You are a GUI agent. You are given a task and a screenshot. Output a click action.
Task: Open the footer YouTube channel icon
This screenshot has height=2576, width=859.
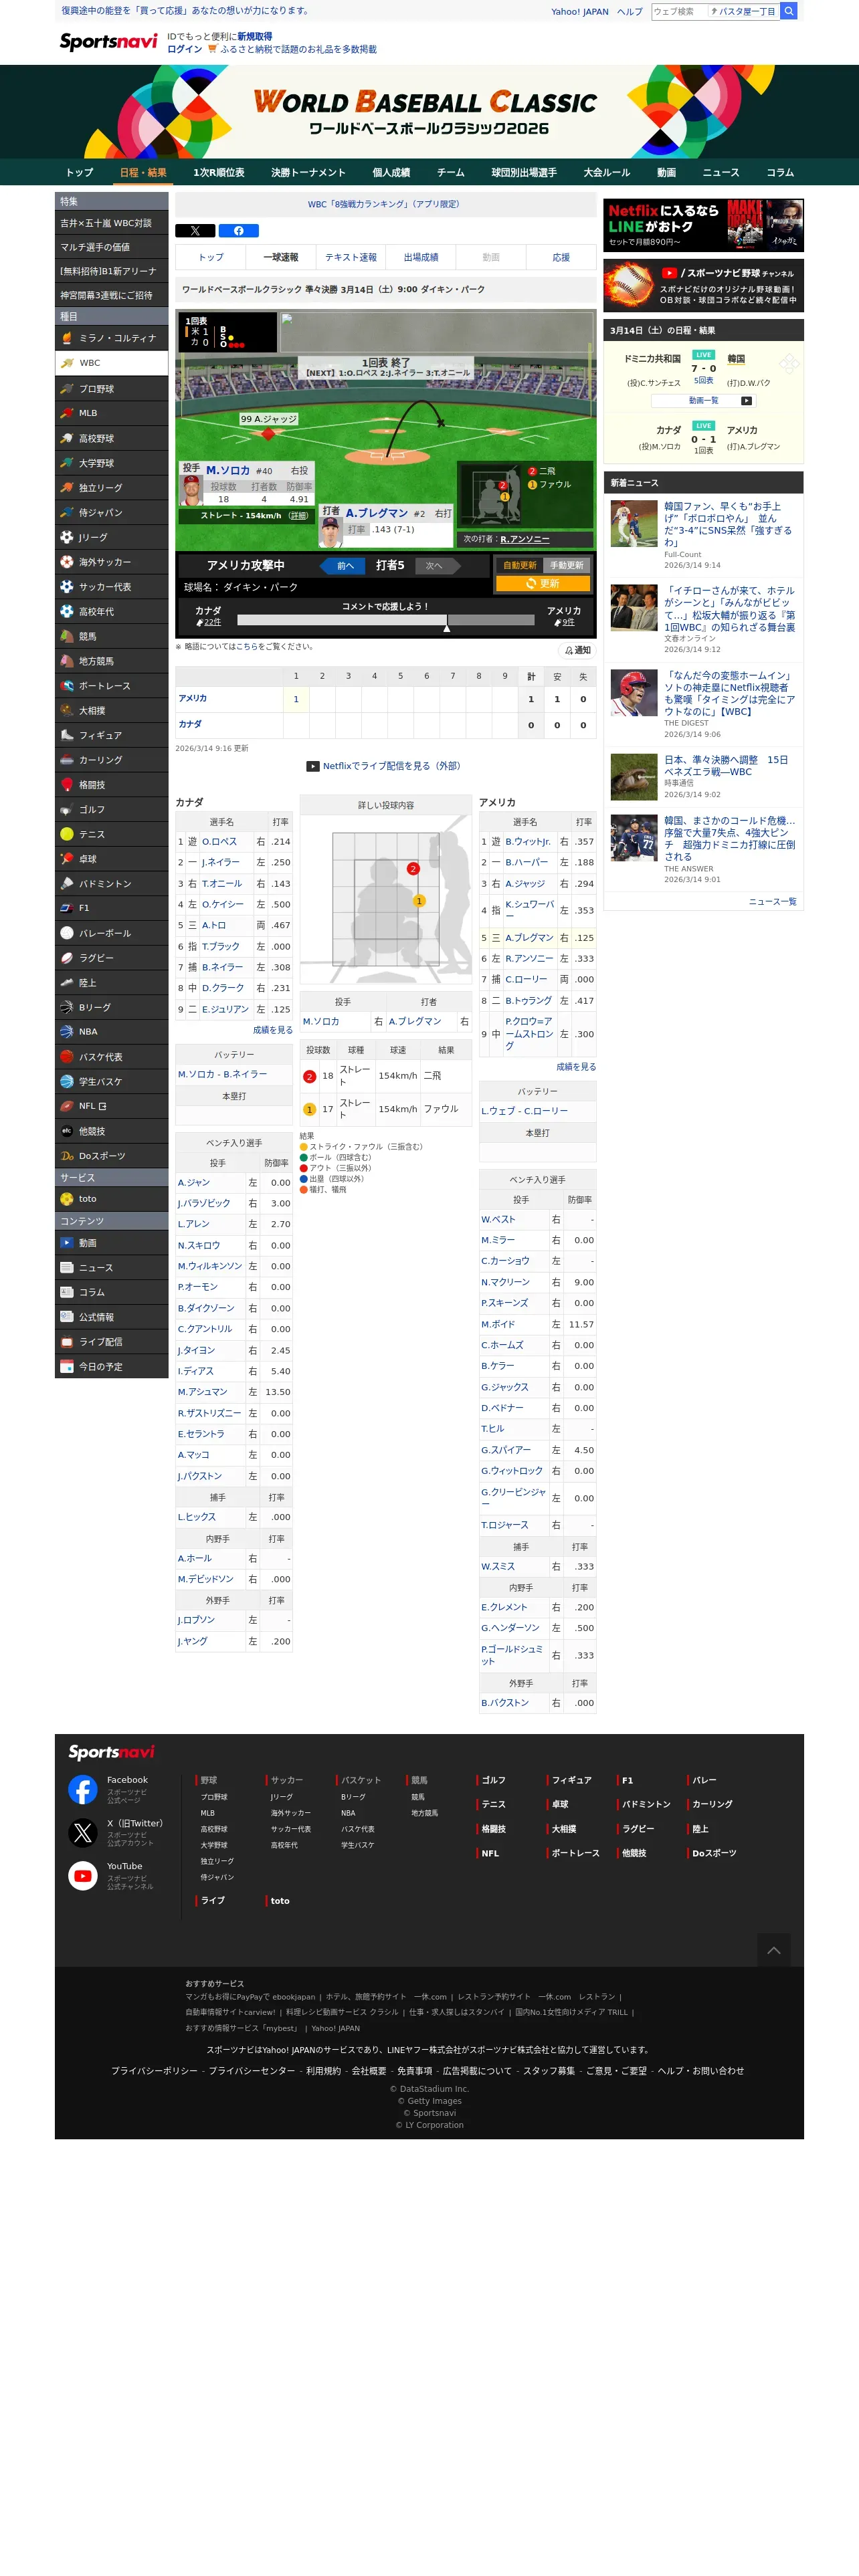83,1875
